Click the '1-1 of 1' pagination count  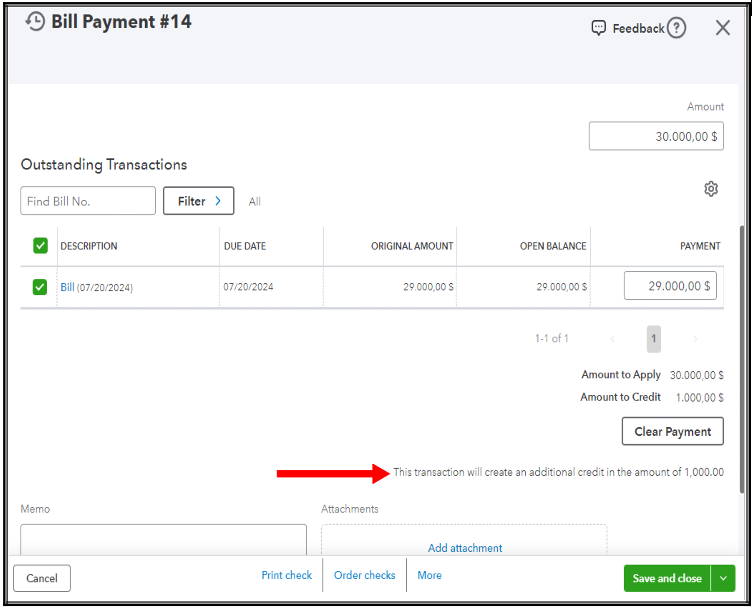coord(552,339)
